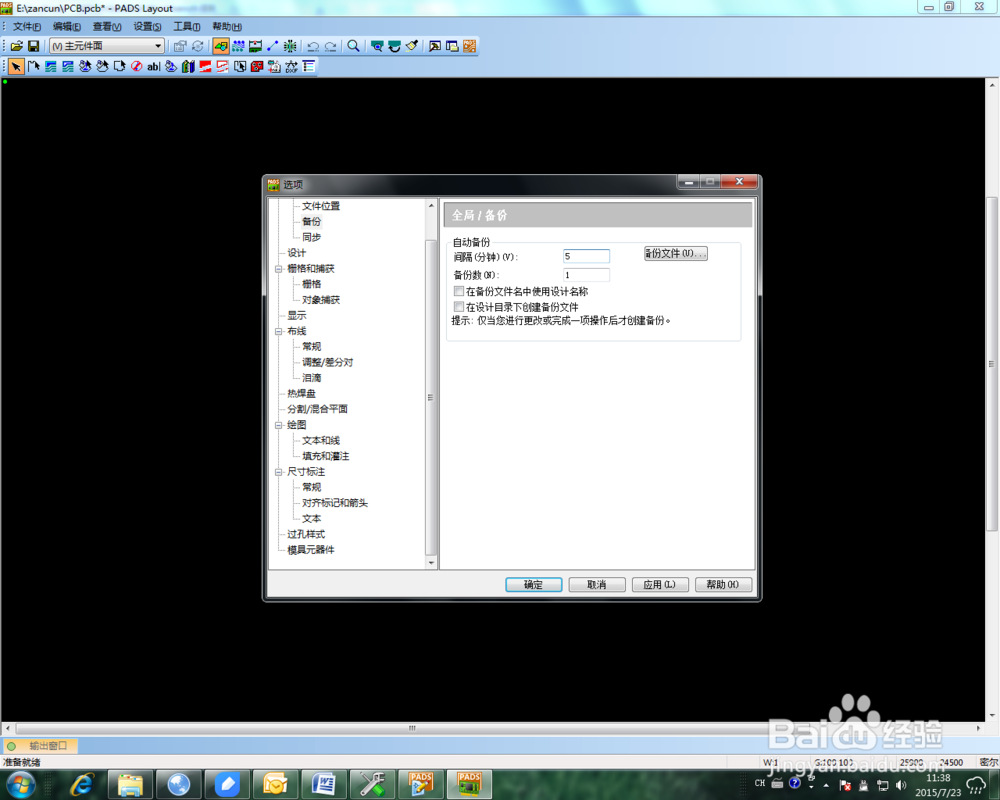Select 显示 in options tree
This screenshot has height=800, width=1000.
coord(296,315)
